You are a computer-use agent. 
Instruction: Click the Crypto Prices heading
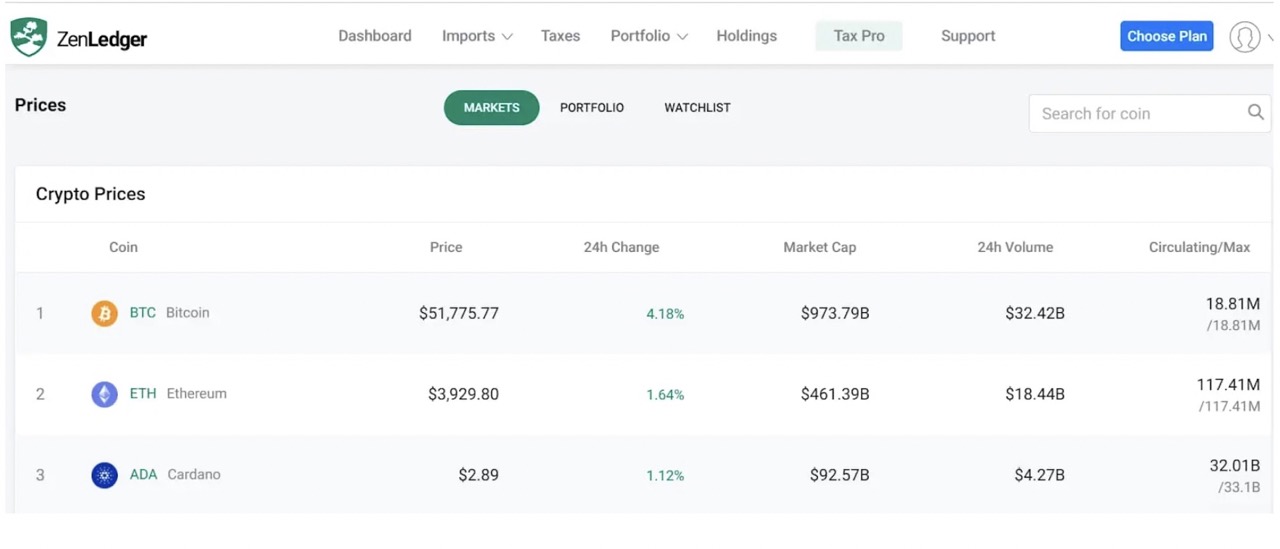tap(91, 195)
